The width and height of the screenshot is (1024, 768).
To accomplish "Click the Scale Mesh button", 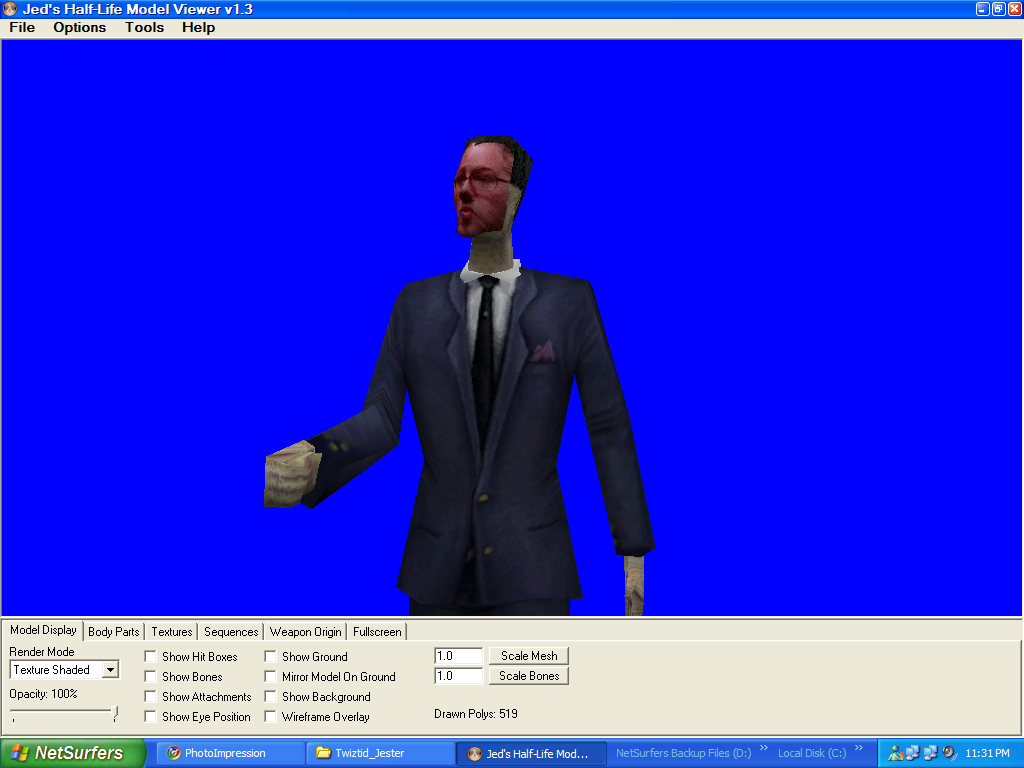I will [529, 656].
